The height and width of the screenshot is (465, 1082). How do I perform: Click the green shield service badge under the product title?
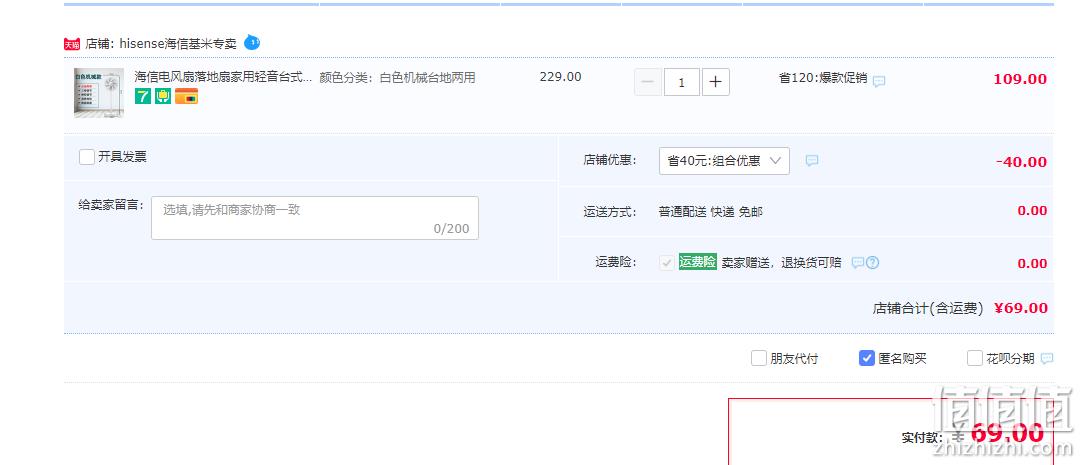163,97
